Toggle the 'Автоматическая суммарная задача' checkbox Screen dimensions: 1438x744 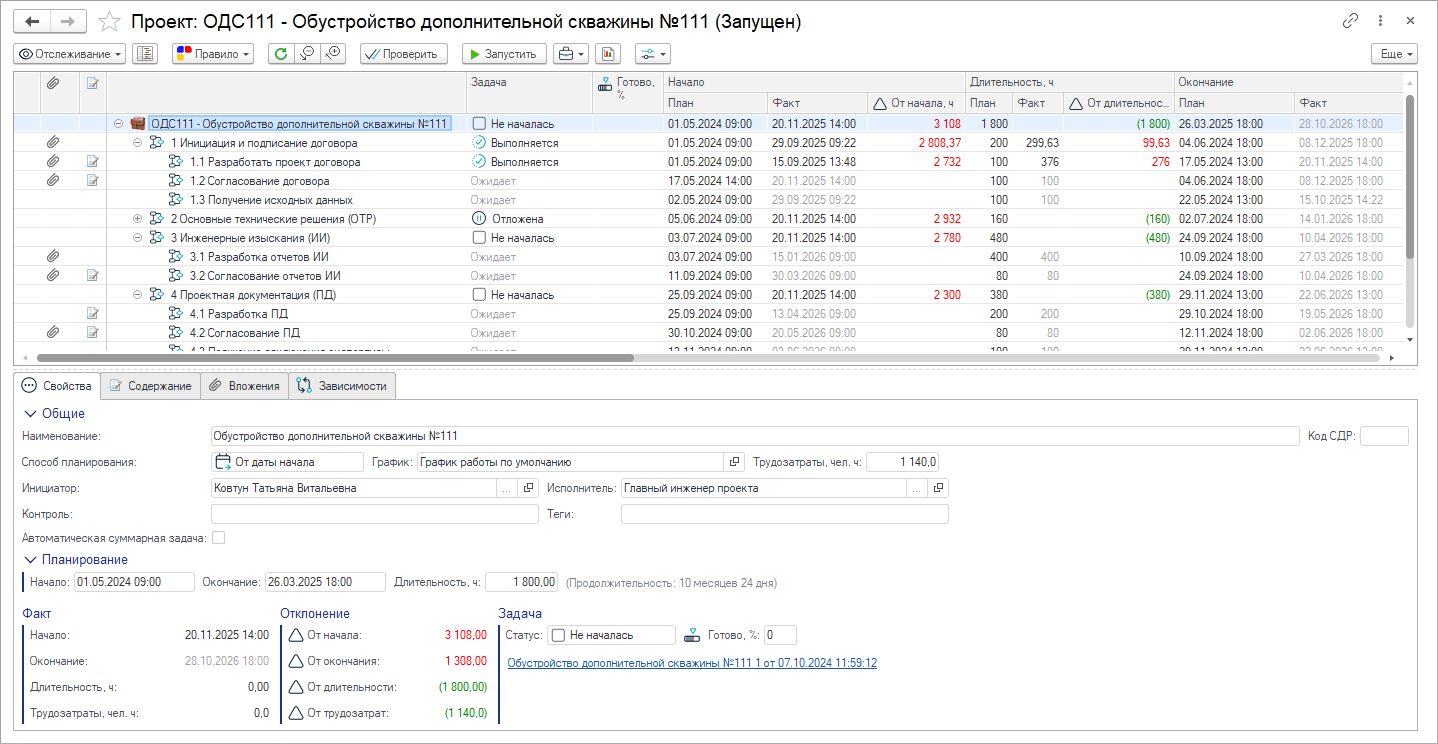(x=218, y=538)
